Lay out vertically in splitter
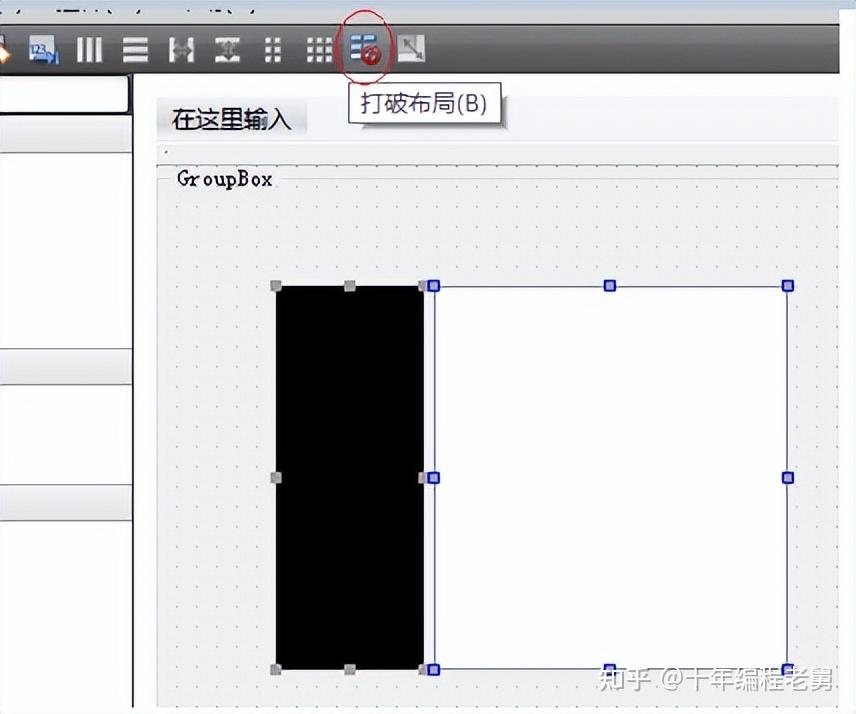Screen dimensions: 856x714 click(227, 50)
